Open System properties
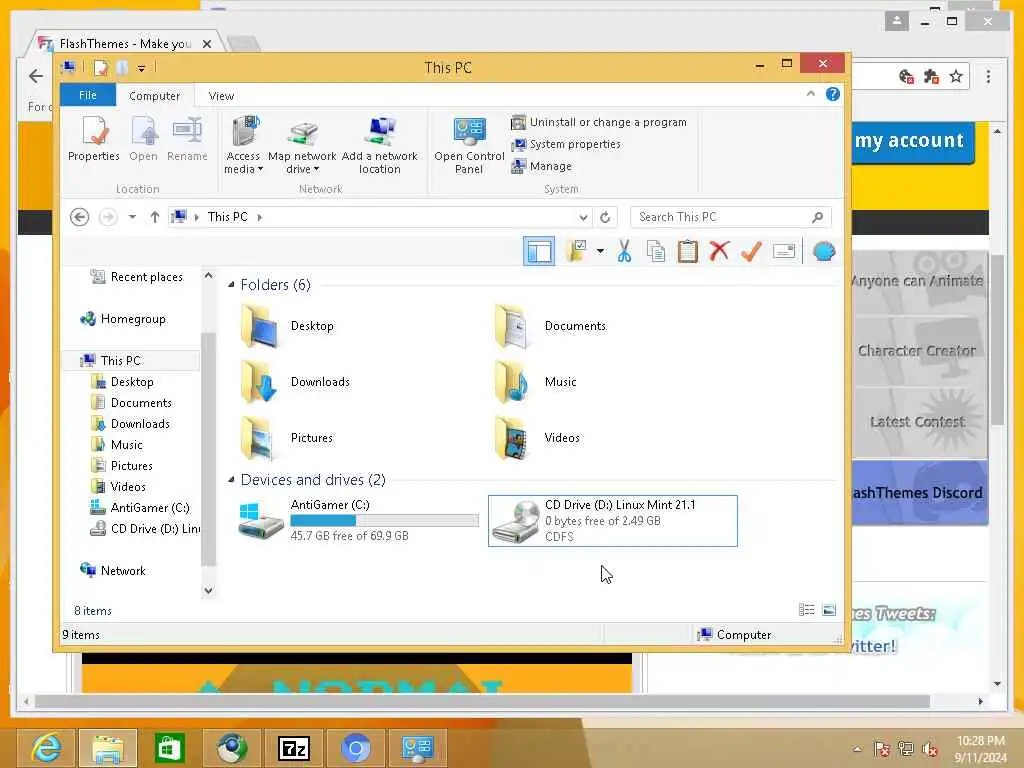1024x768 pixels. click(566, 144)
